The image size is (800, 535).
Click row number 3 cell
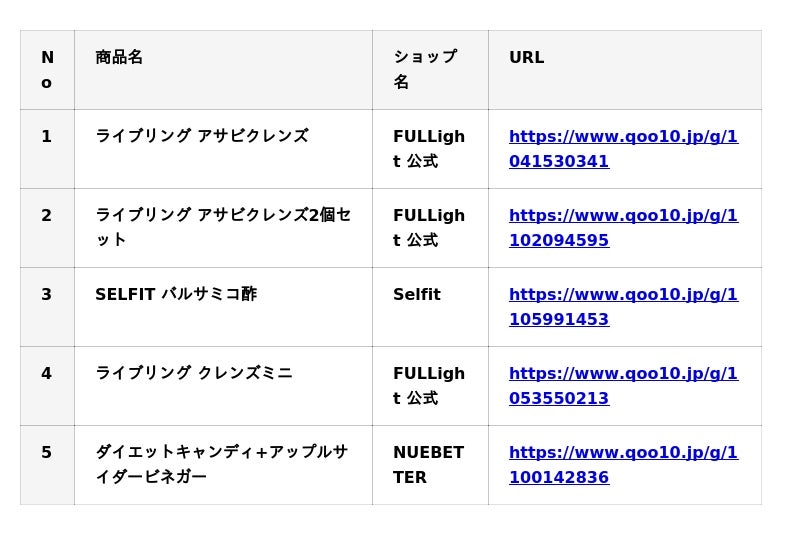coord(47,294)
